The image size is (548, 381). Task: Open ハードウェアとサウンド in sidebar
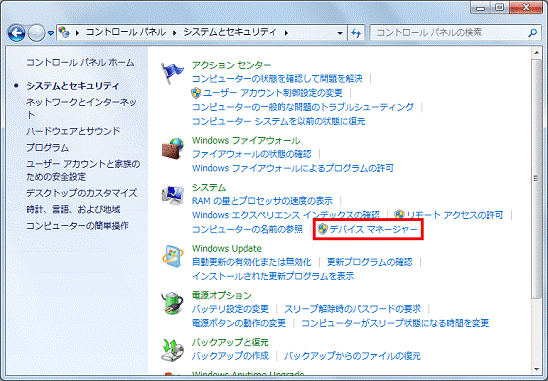(73, 131)
